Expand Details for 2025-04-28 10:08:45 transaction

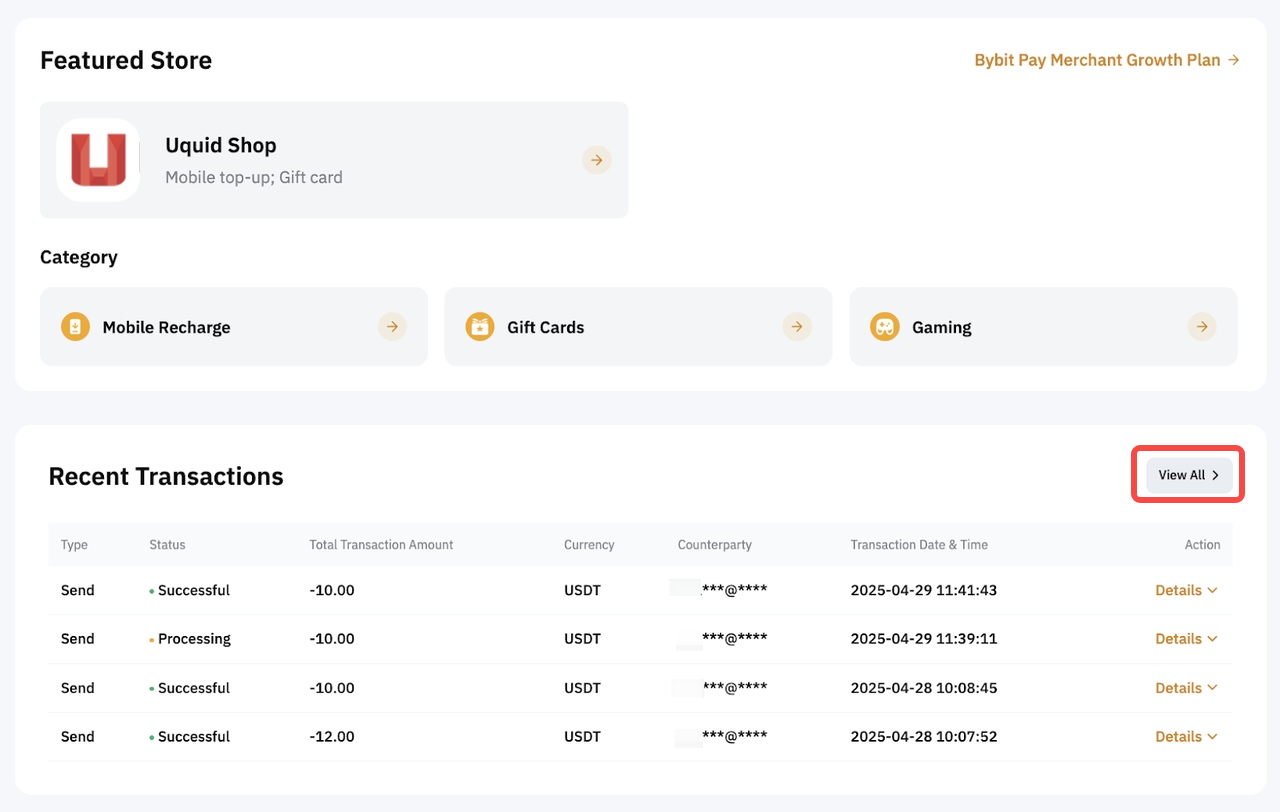pyautogui.click(x=1186, y=688)
